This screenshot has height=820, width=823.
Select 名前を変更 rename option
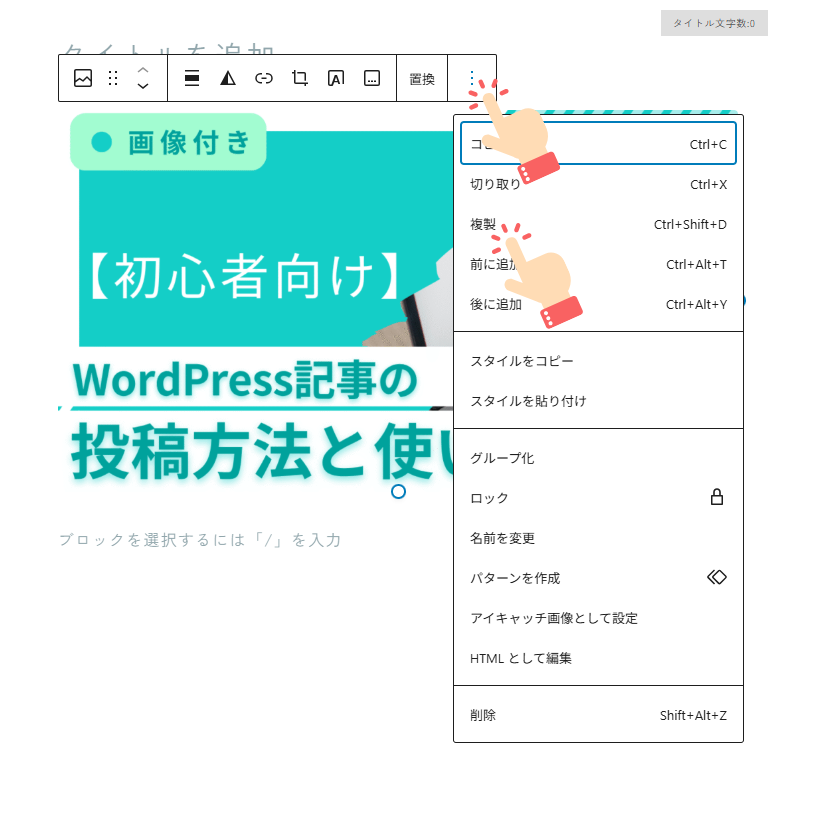[x=598, y=538]
